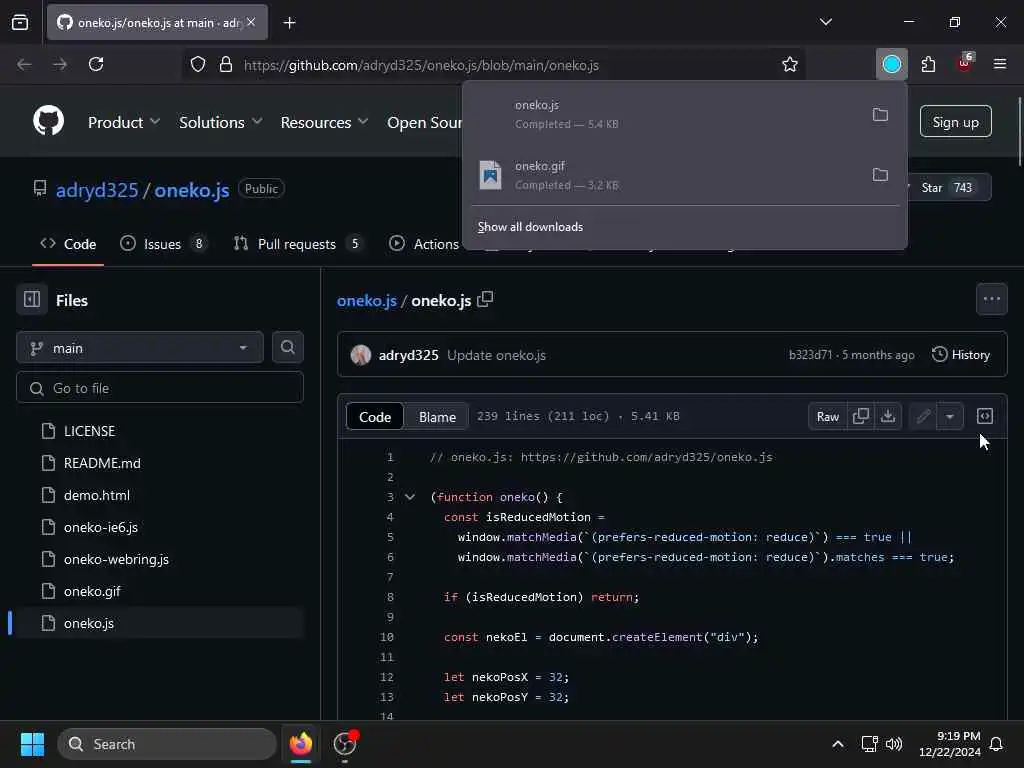Open the more file actions ellipsis
This screenshot has width=1024, height=768.
coord(991,299)
